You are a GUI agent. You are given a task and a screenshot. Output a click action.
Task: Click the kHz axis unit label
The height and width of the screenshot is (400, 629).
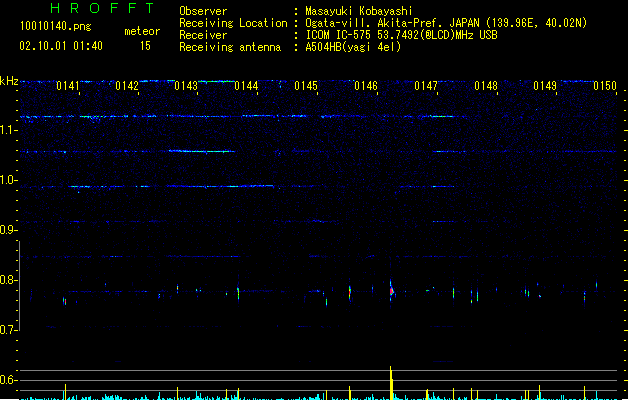coord(9,81)
